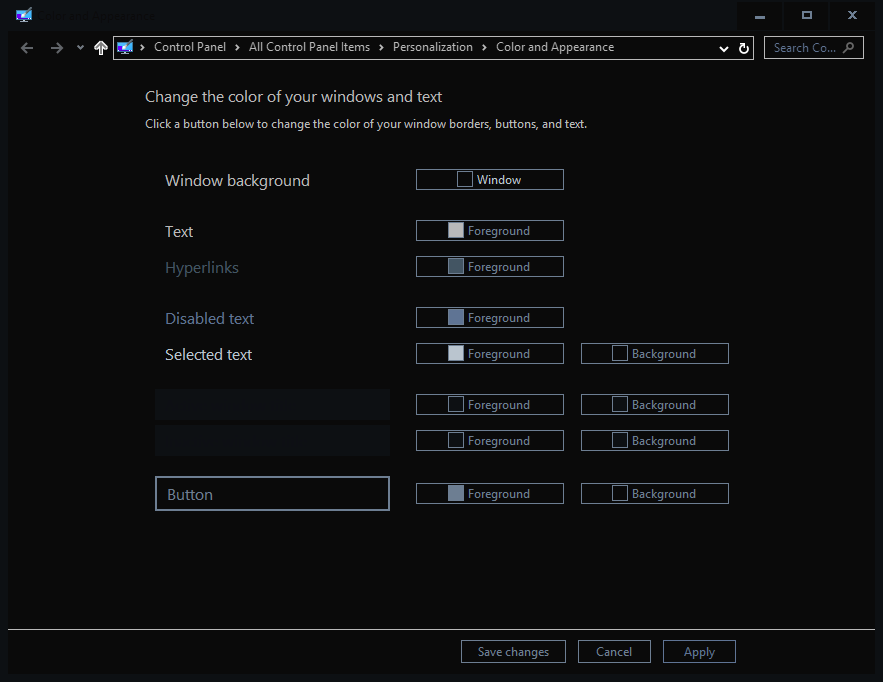Pick Button foreground color
The image size is (883, 682).
click(x=489, y=494)
